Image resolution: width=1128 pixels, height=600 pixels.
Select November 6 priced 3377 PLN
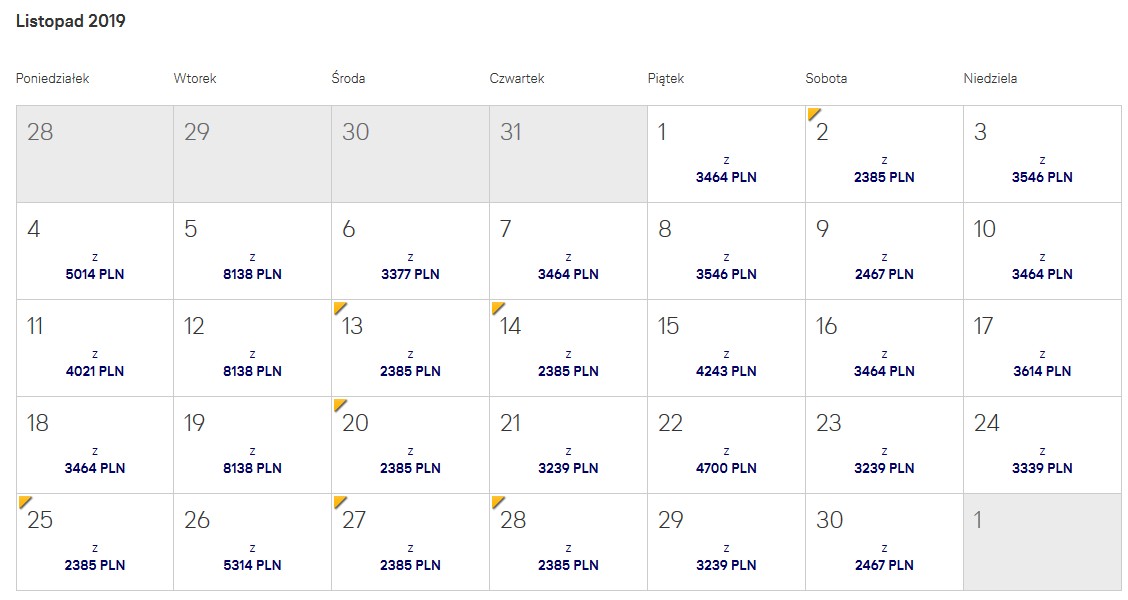point(410,251)
